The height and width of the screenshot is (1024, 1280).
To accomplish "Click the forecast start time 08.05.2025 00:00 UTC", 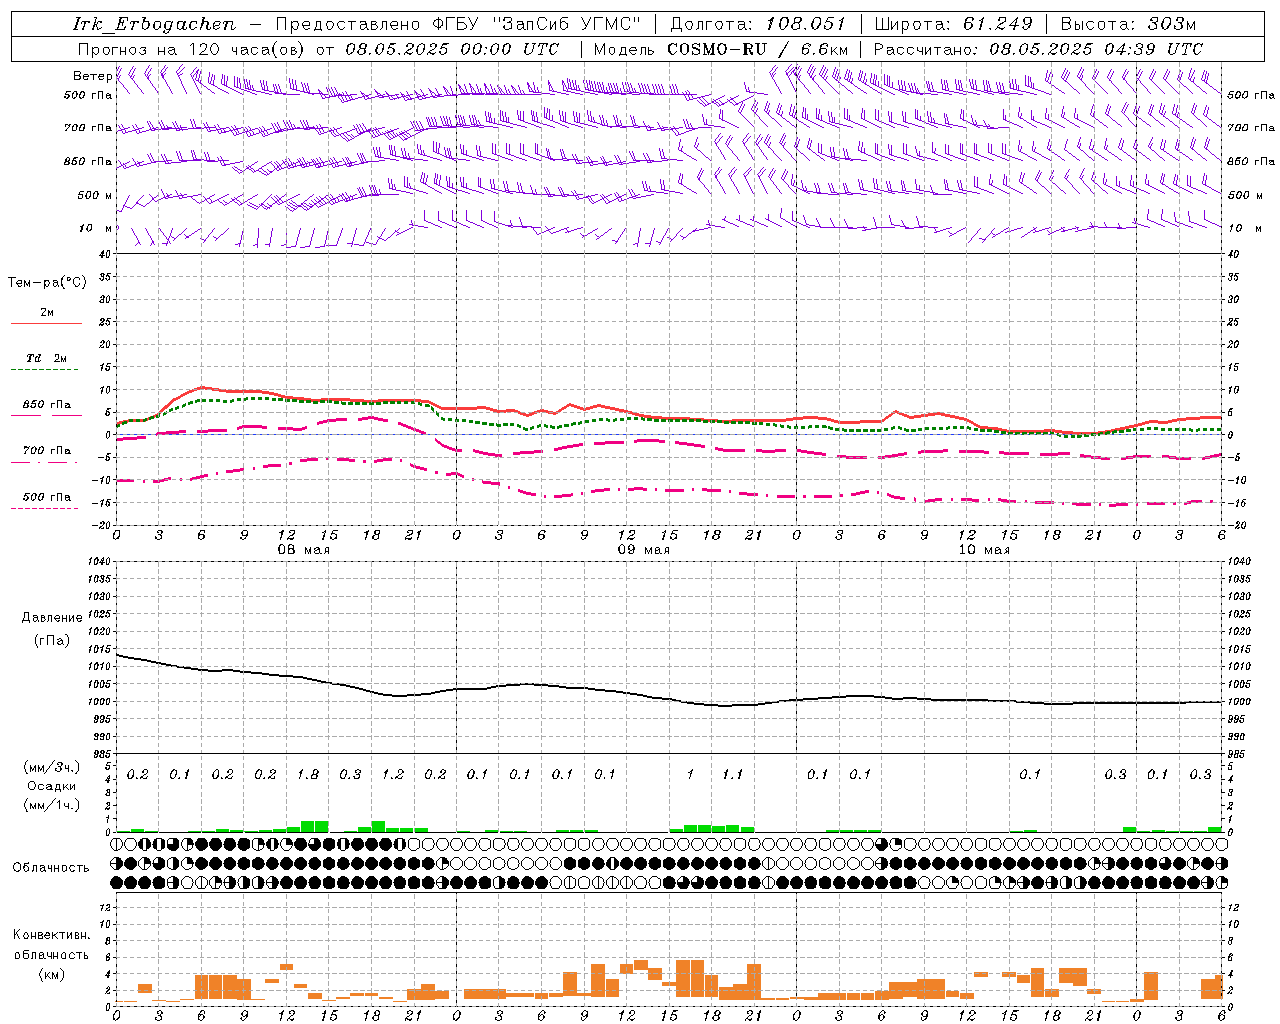I will pyautogui.click(x=452, y=49).
